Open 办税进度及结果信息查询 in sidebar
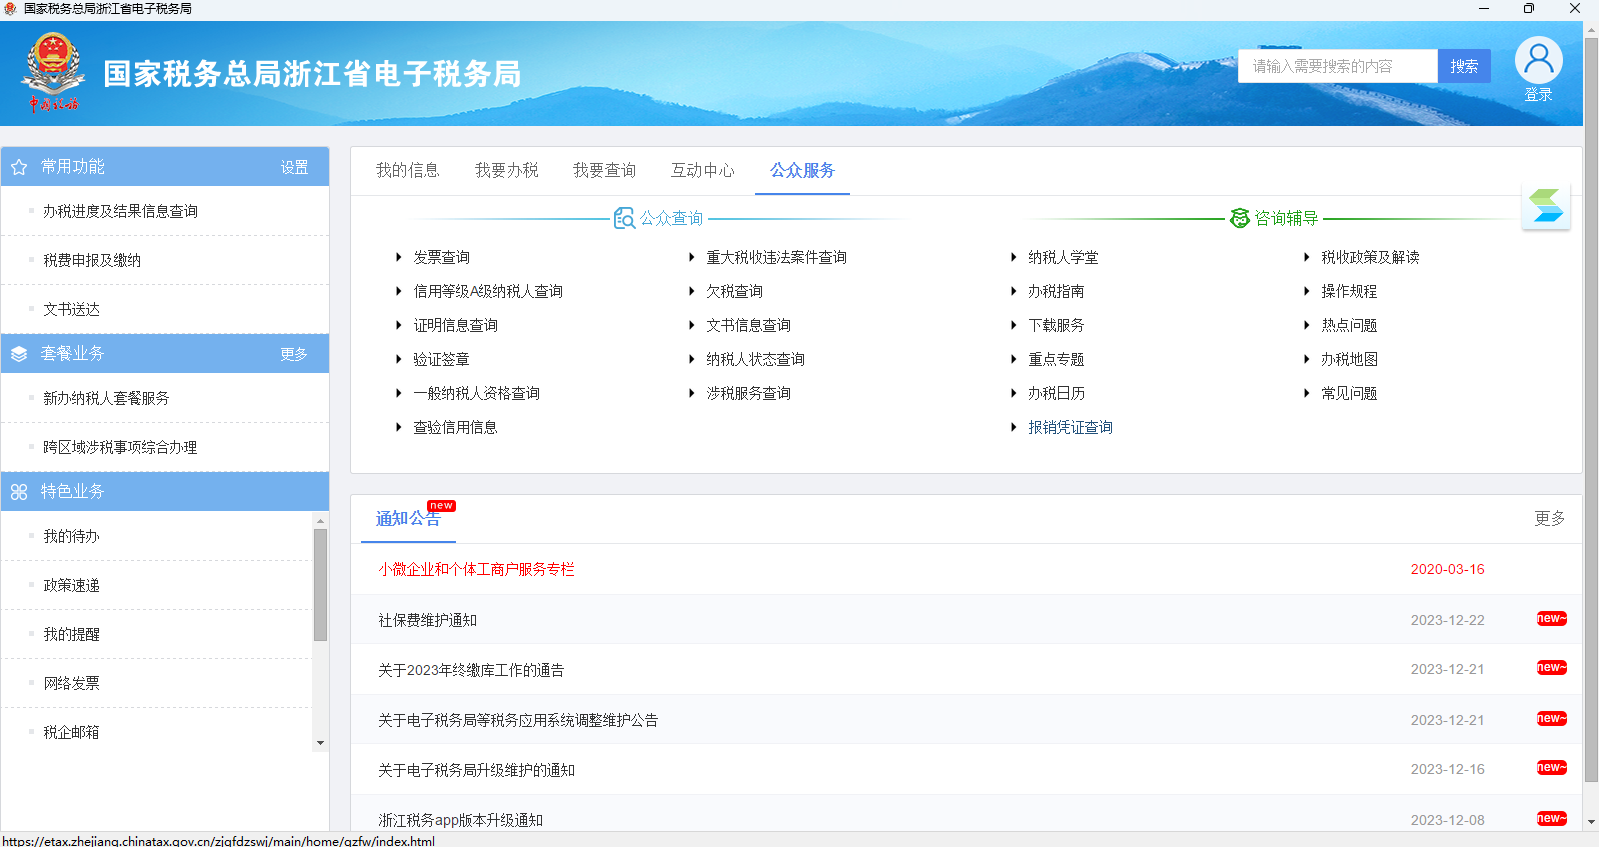The width and height of the screenshot is (1599, 847). pos(120,211)
